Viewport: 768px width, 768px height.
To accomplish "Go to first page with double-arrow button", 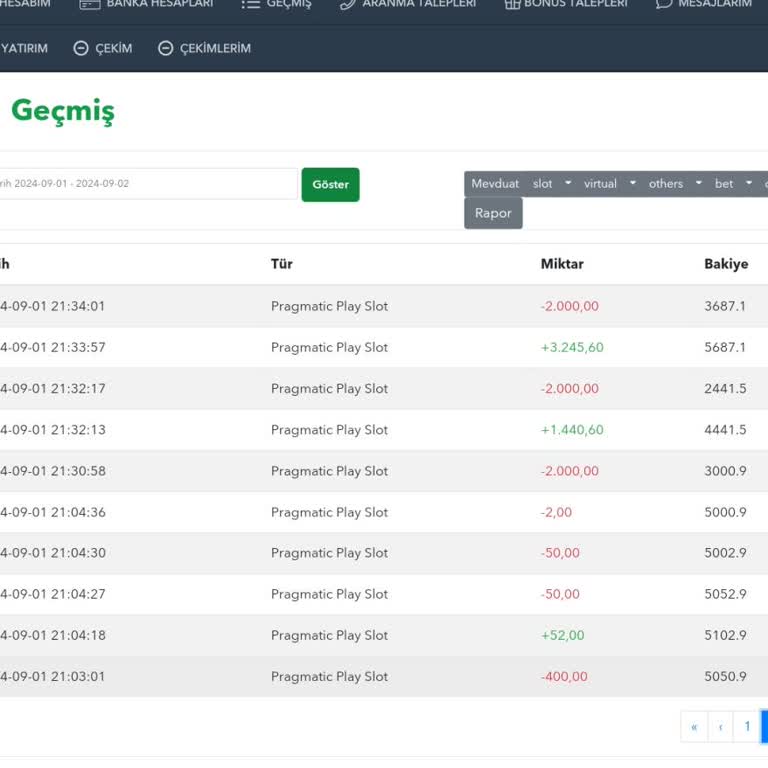I will 694,727.
